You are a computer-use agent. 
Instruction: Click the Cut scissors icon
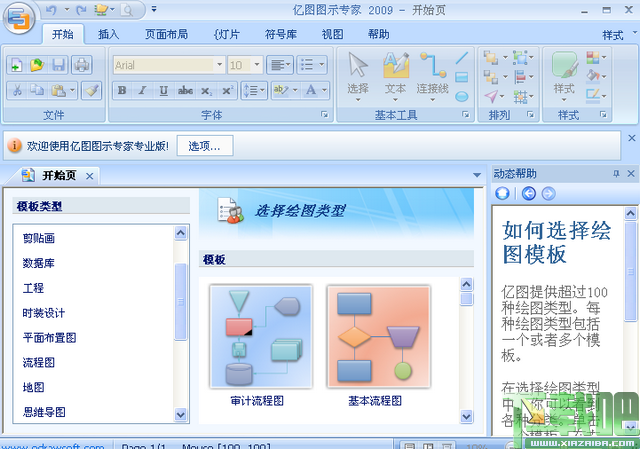pos(17,90)
